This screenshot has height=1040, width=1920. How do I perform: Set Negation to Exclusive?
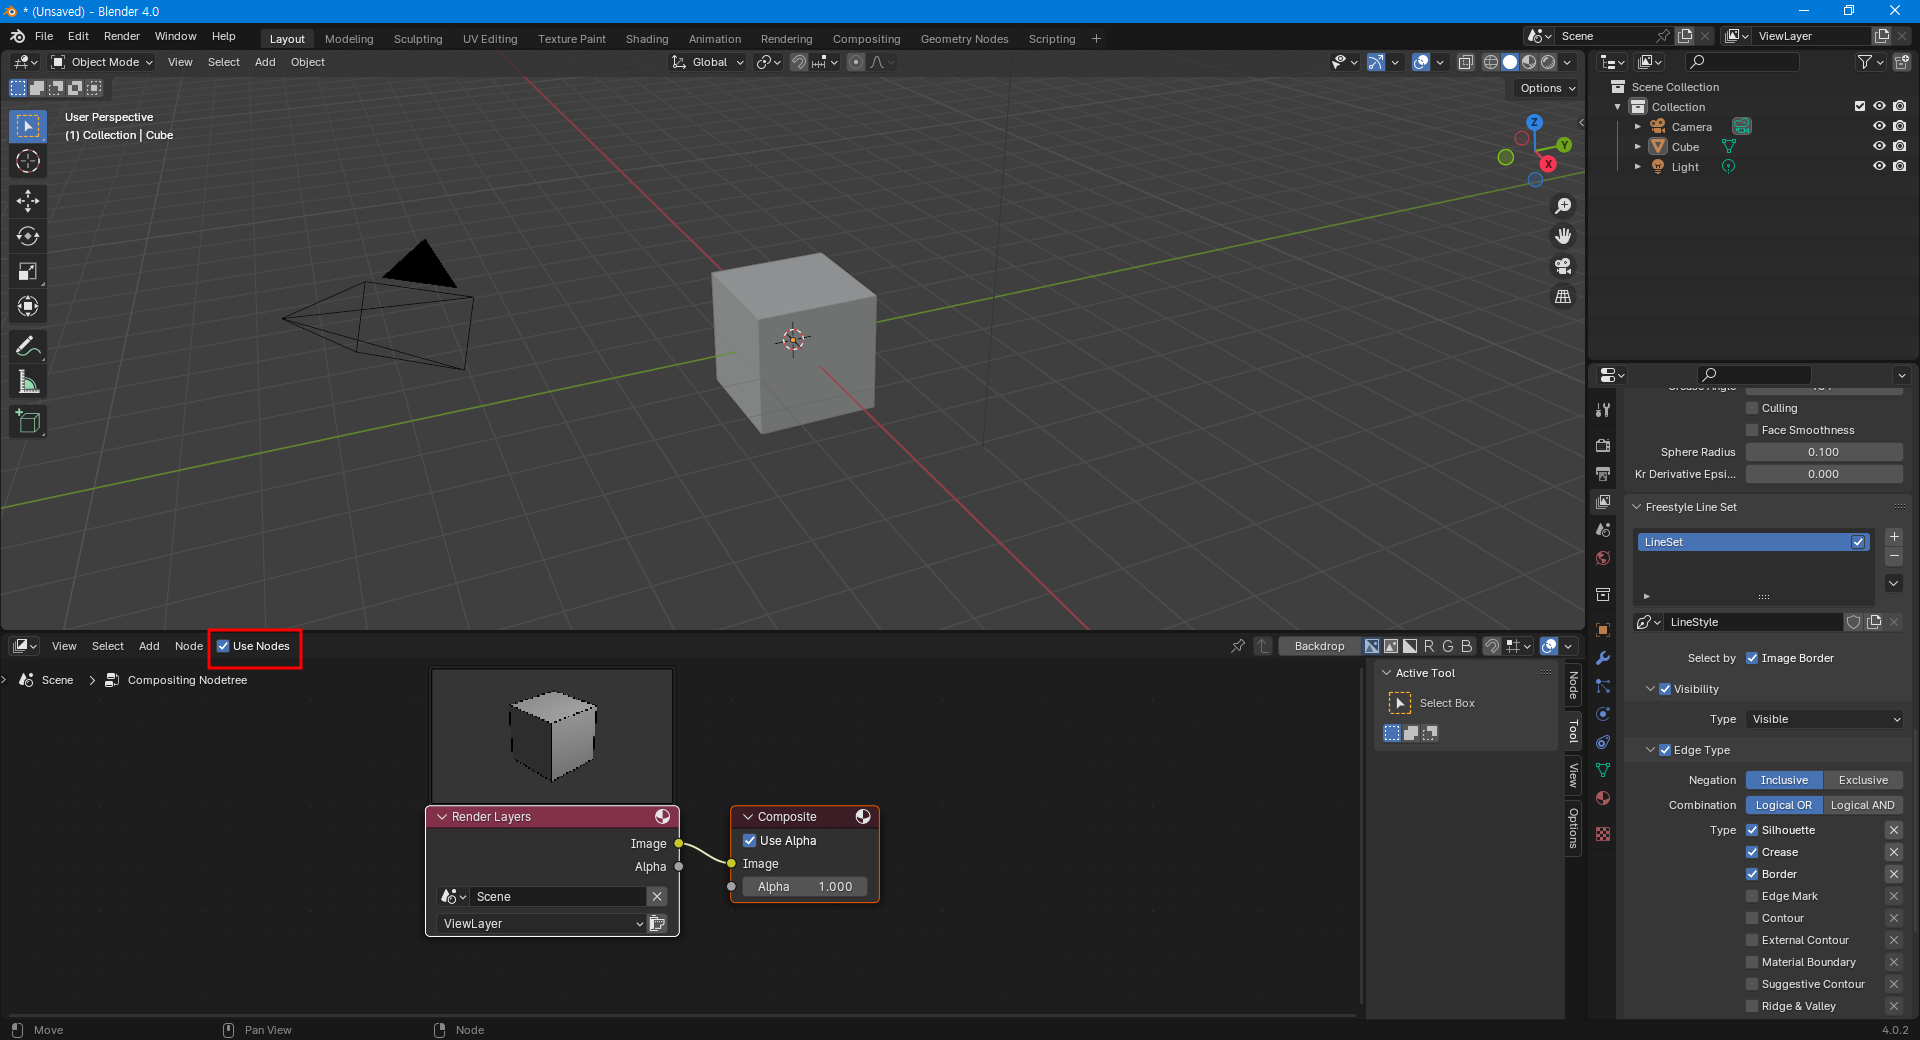pos(1863,780)
